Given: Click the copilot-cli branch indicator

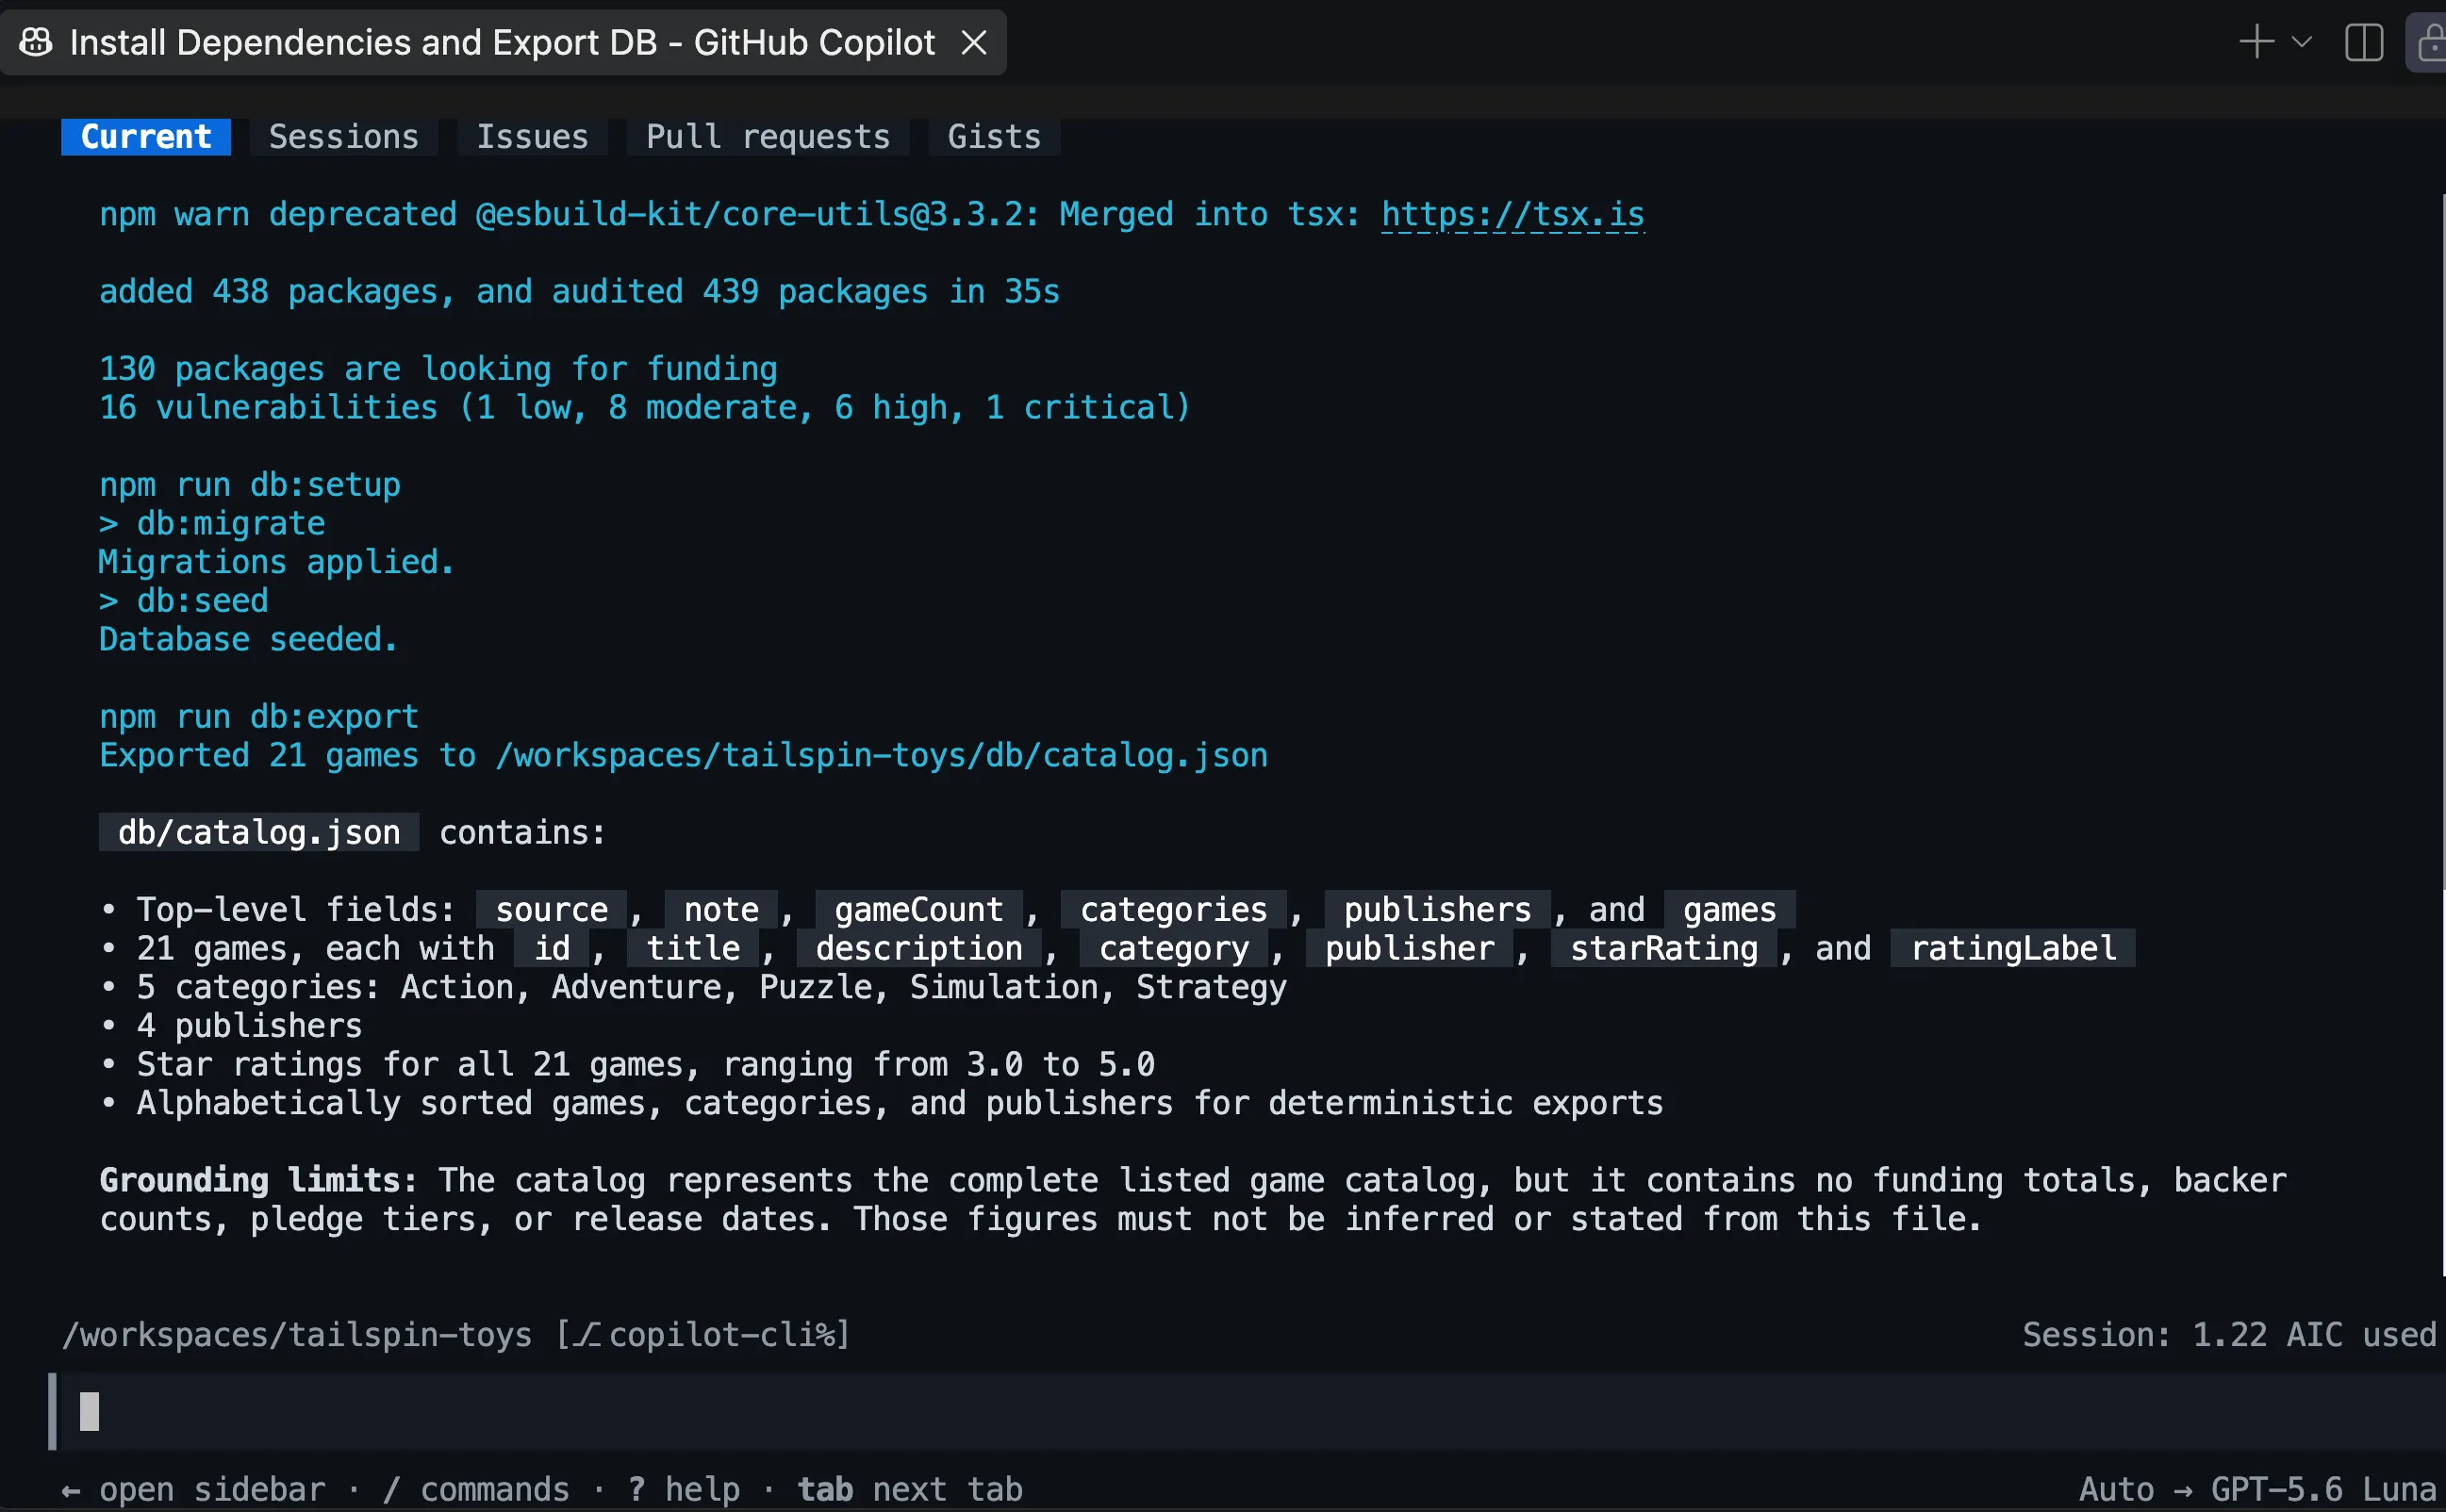Looking at the screenshot, I should 703,1334.
